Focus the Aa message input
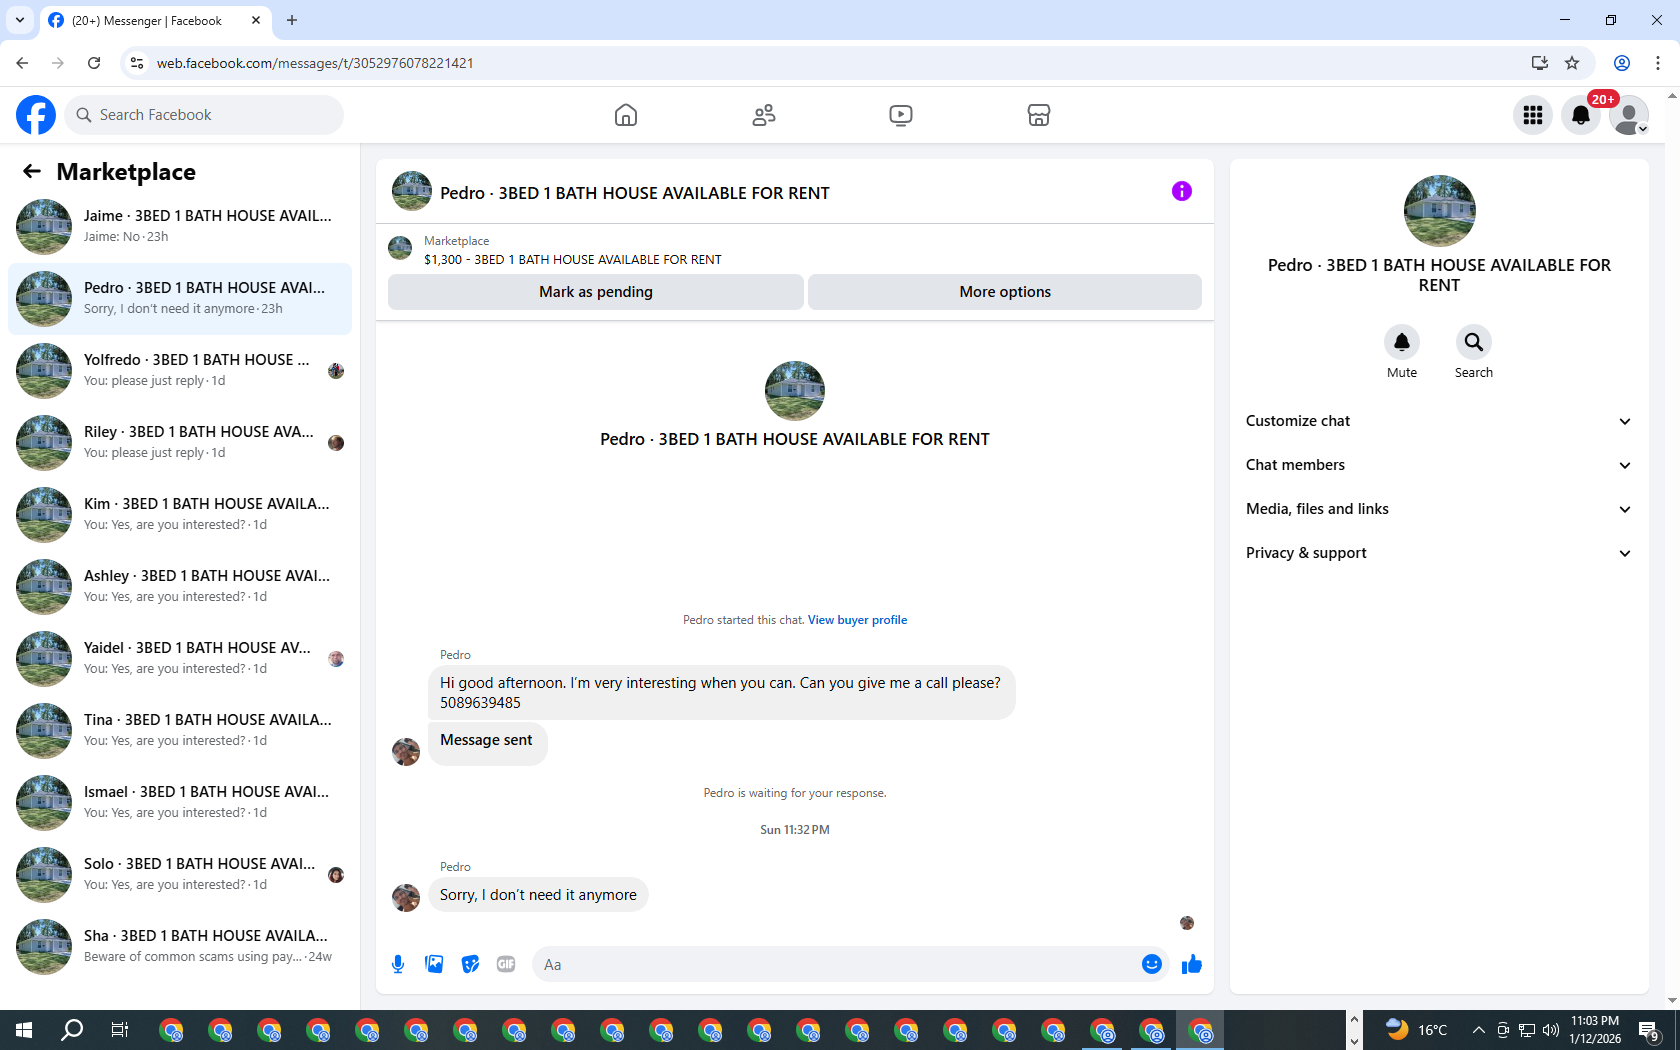Viewport: 1680px width, 1050px height. pyautogui.click(x=835, y=964)
